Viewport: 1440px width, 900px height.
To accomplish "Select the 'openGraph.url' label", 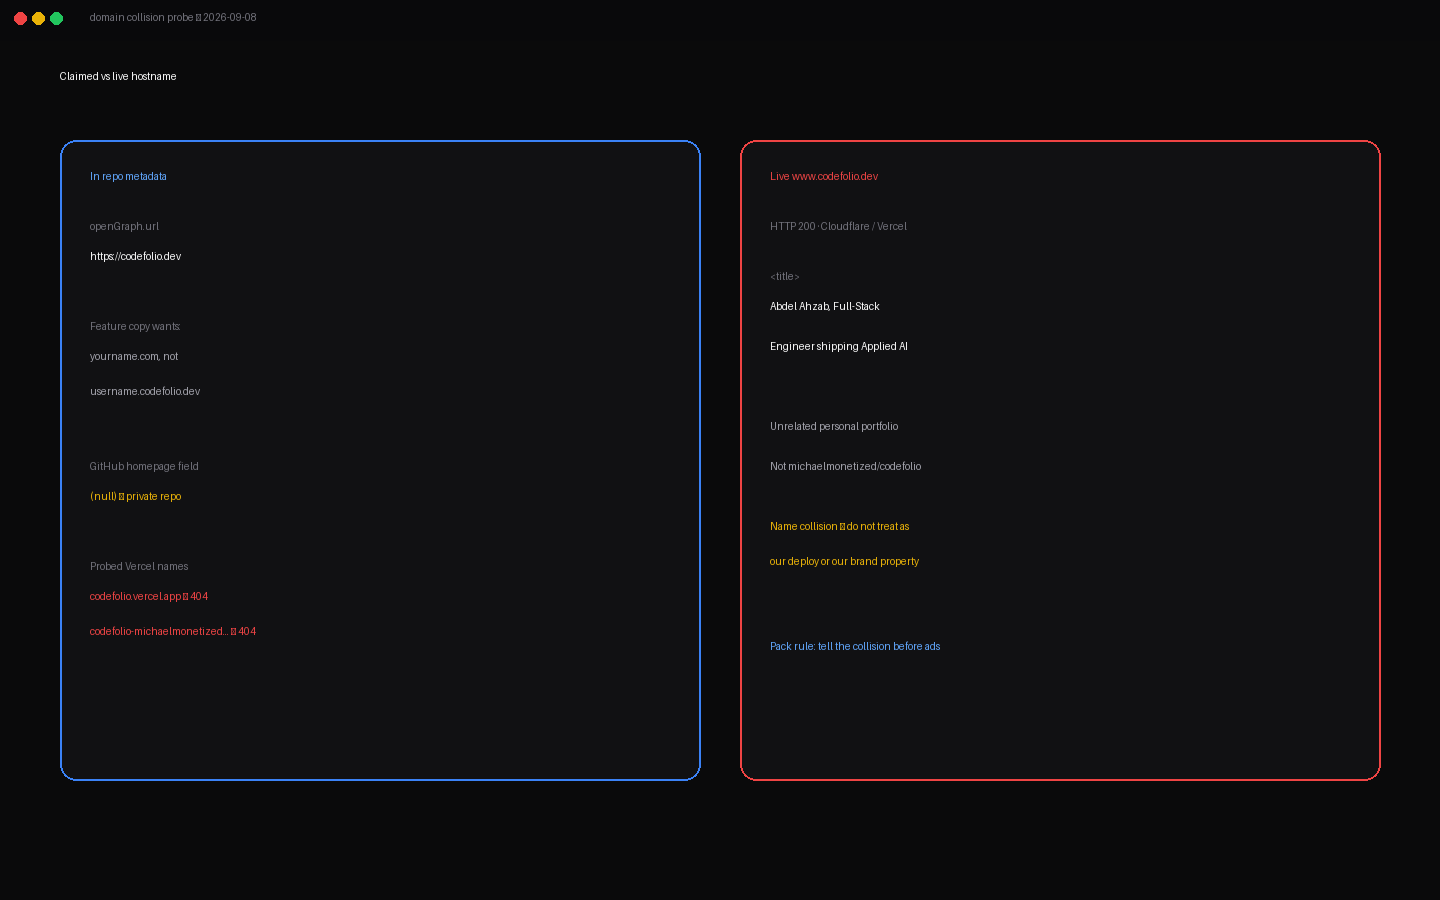I will point(124,226).
